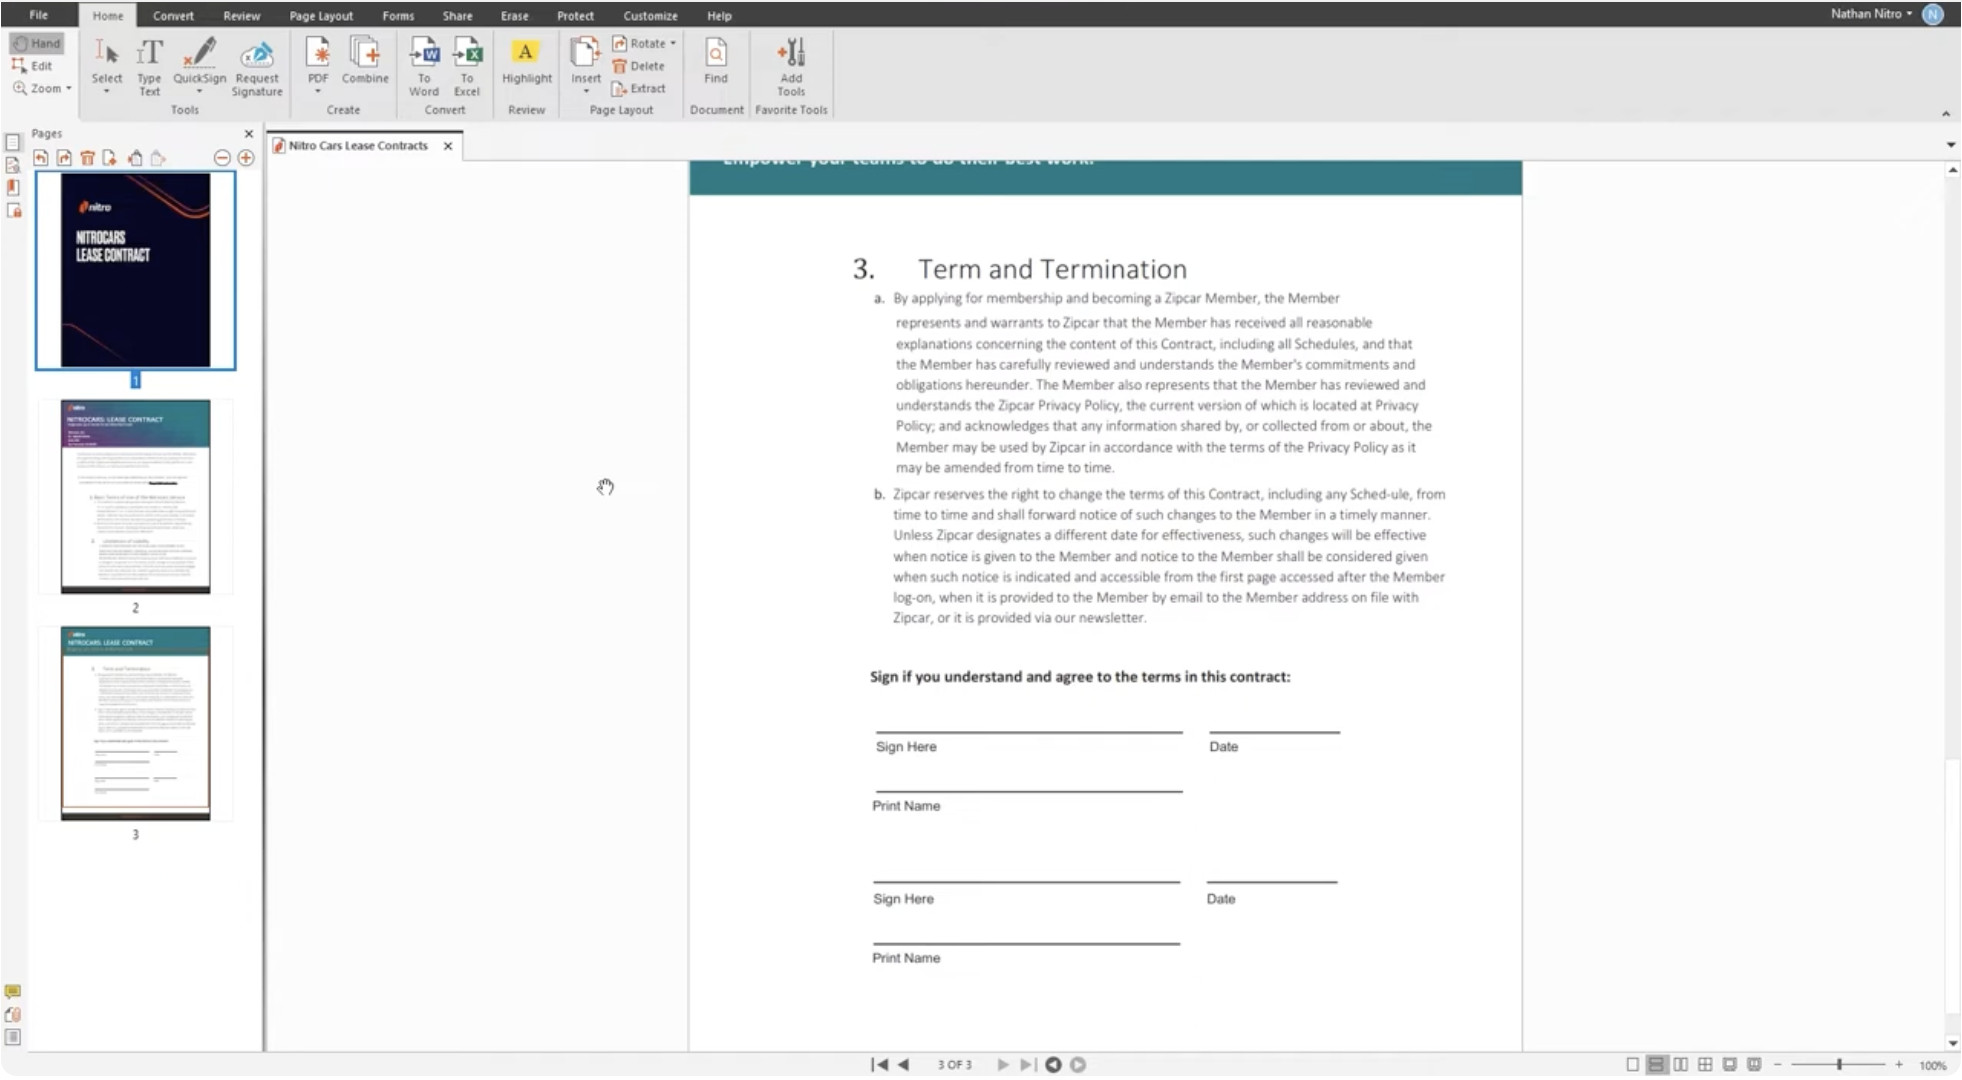Open the Help tab
The width and height of the screenshot is (1962, 1080).
pos(719,16)
